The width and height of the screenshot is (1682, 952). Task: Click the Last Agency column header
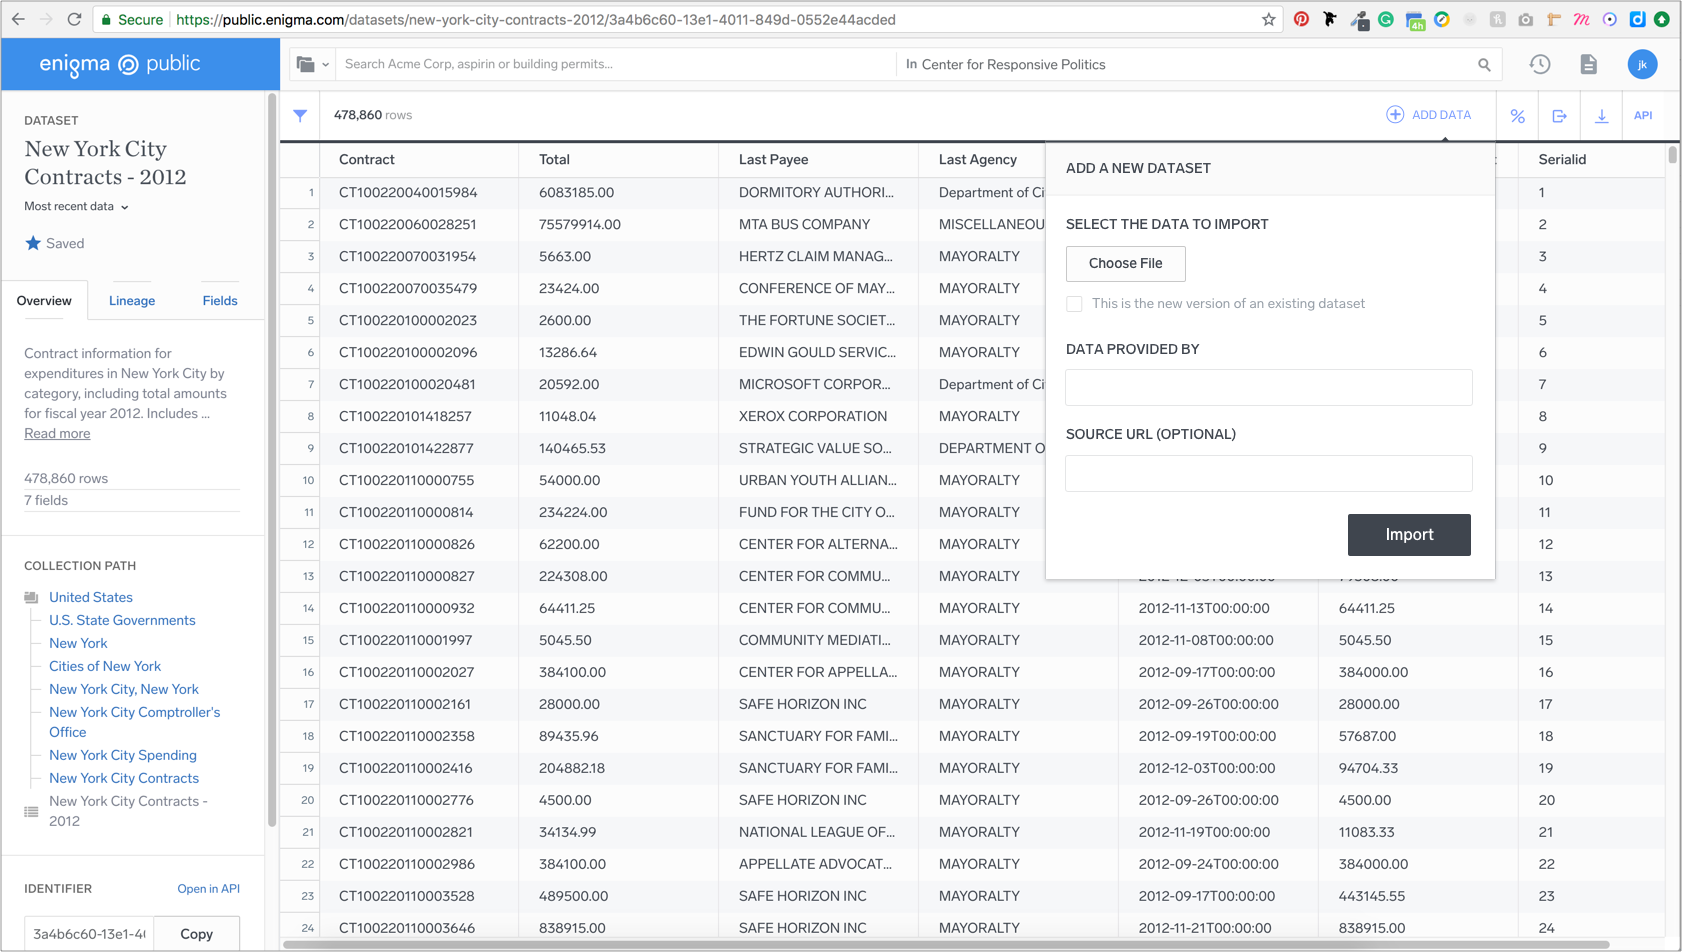pos(982,159)
